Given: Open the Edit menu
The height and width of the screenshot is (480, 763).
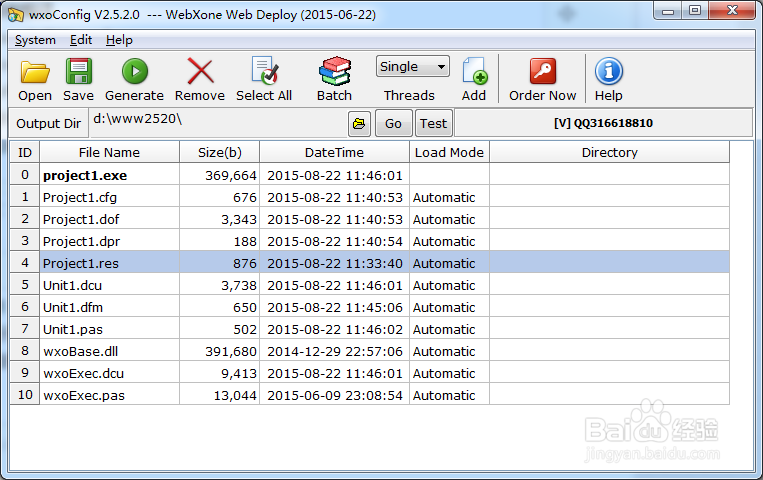Looking at the screenshot, I should [x=81, y=40].
